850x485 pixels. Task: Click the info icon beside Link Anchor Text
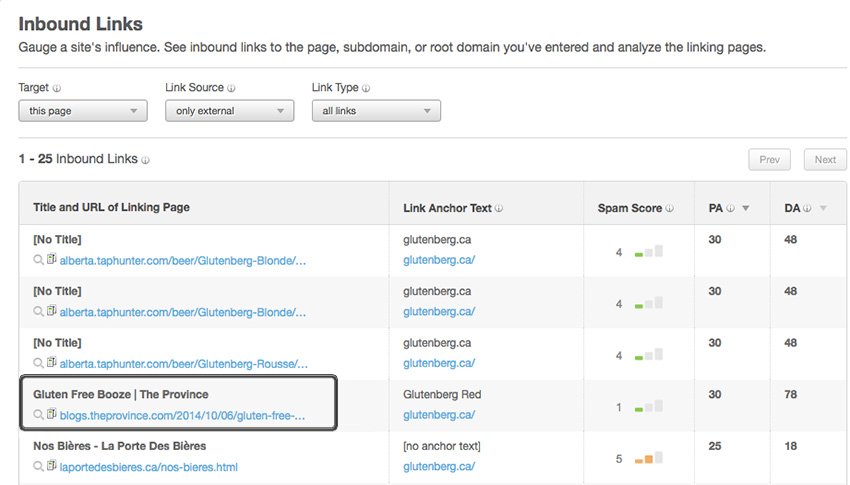[x=499, y=208]
